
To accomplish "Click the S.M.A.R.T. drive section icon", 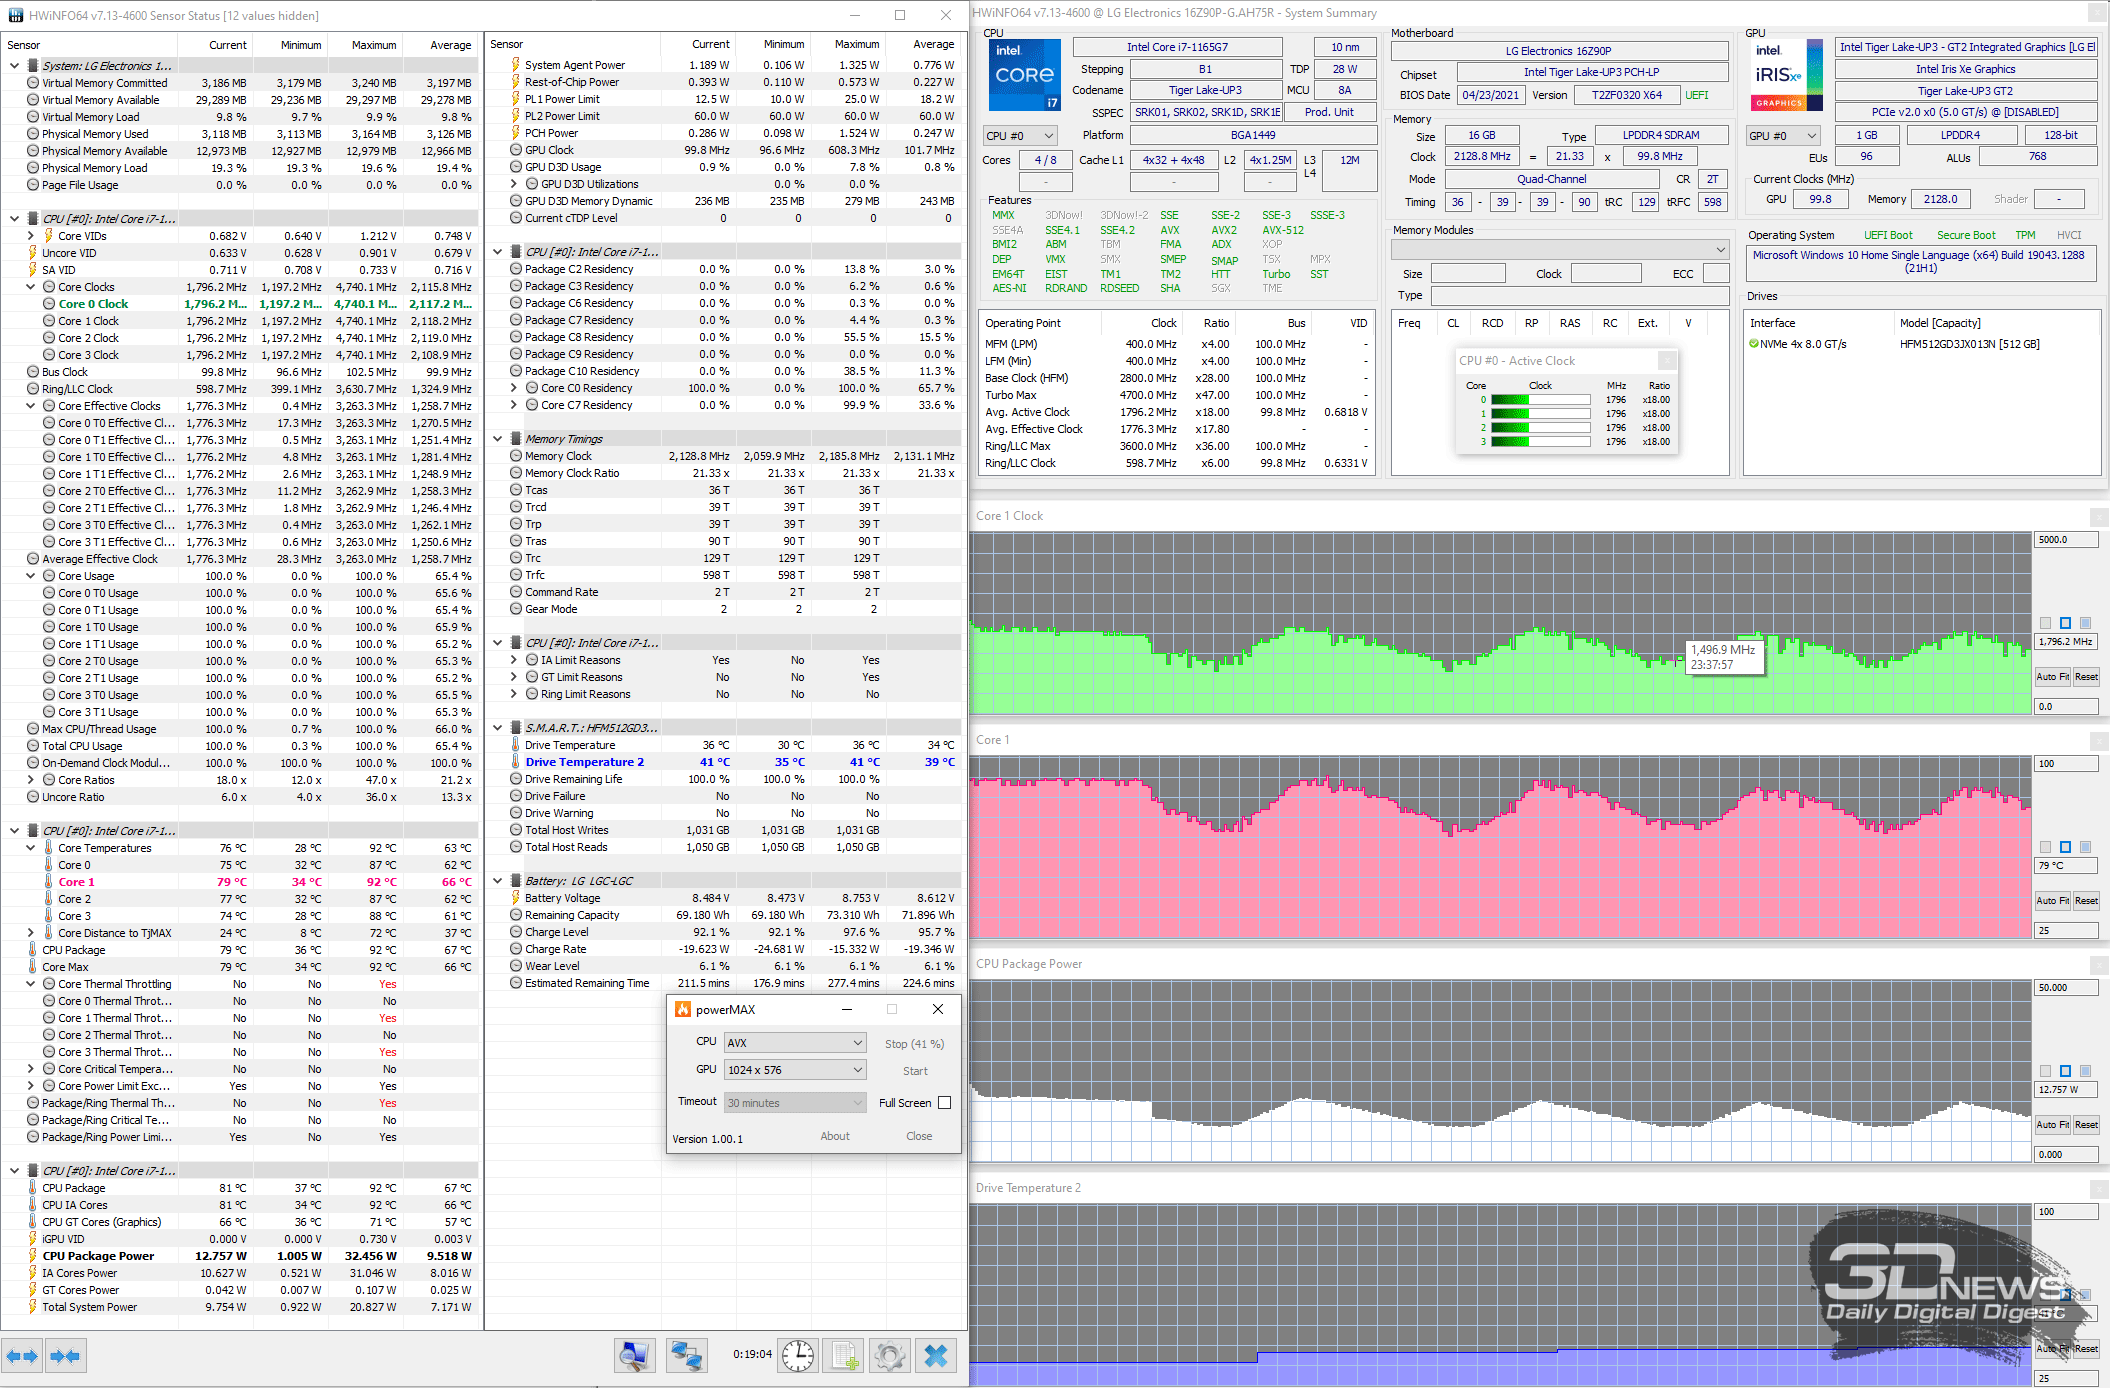I will (516, 728).
